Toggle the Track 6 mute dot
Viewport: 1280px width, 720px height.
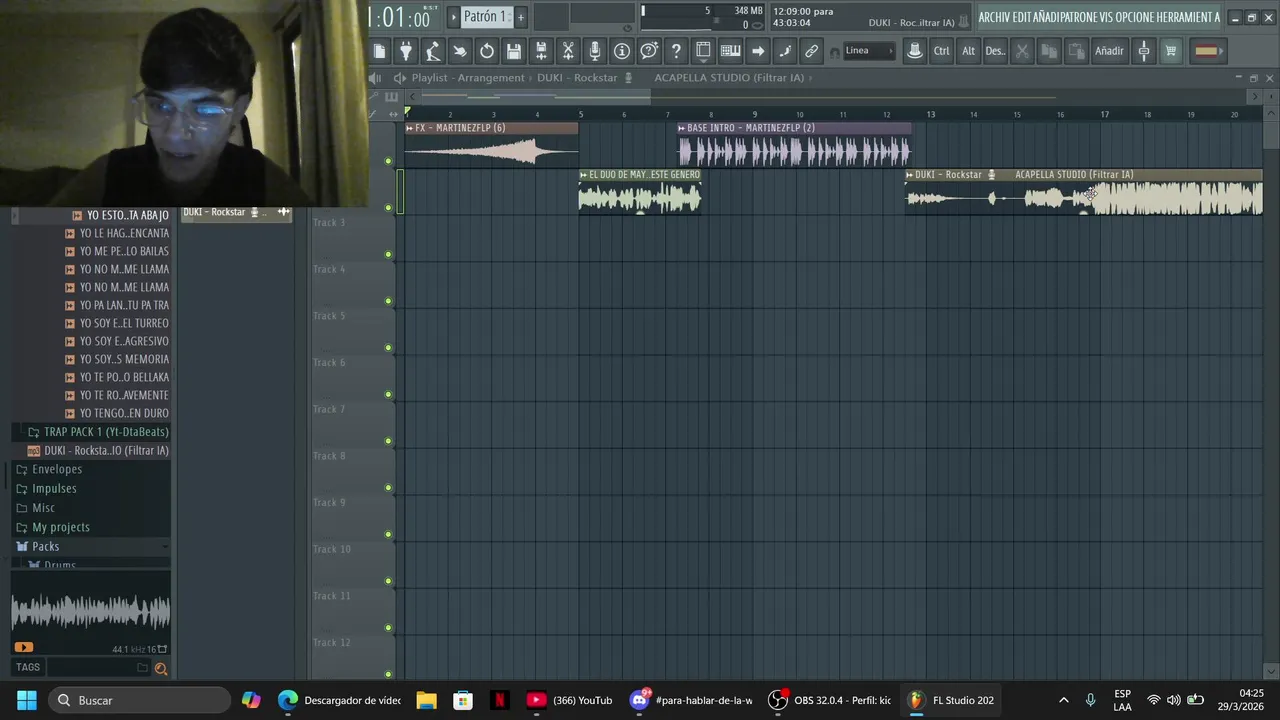click(388, 394)
